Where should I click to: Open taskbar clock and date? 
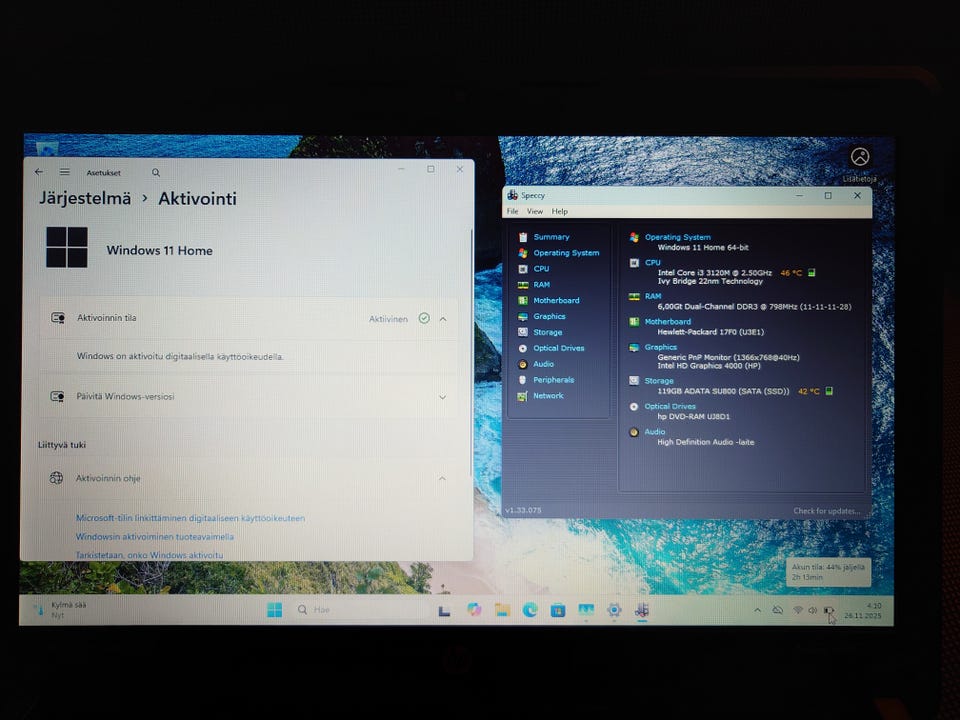(863, 610)
